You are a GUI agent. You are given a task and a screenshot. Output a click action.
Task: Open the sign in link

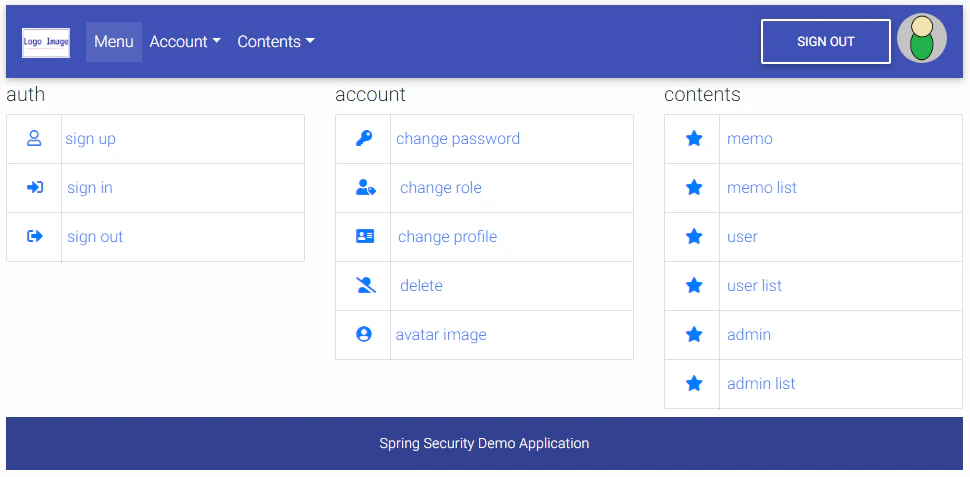pyautogui.click(x=90, y=187)
